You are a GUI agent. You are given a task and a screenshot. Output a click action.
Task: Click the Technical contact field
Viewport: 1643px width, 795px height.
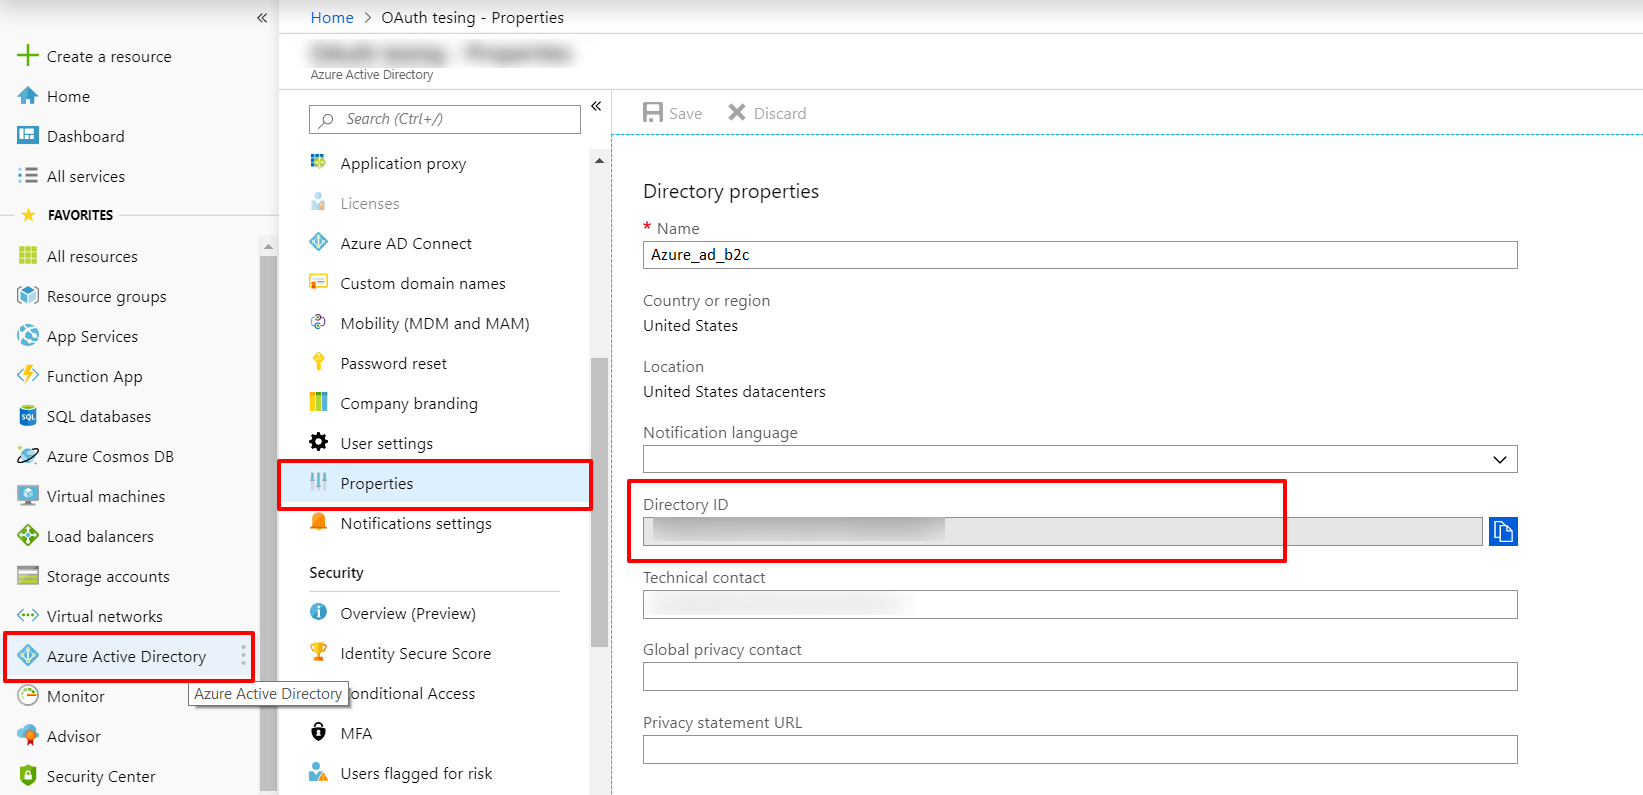(1080, 604)
